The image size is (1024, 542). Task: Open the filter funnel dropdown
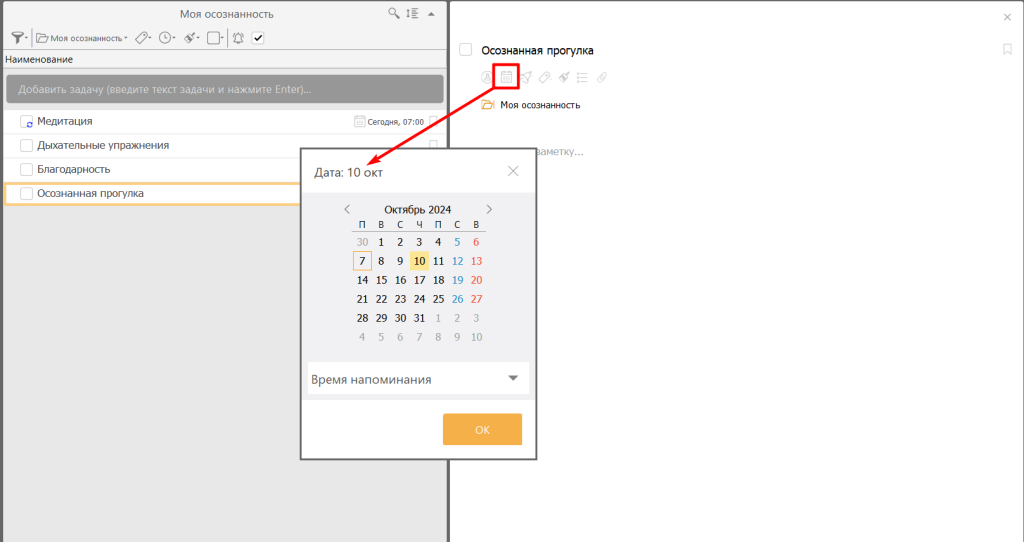pos(18,38)
